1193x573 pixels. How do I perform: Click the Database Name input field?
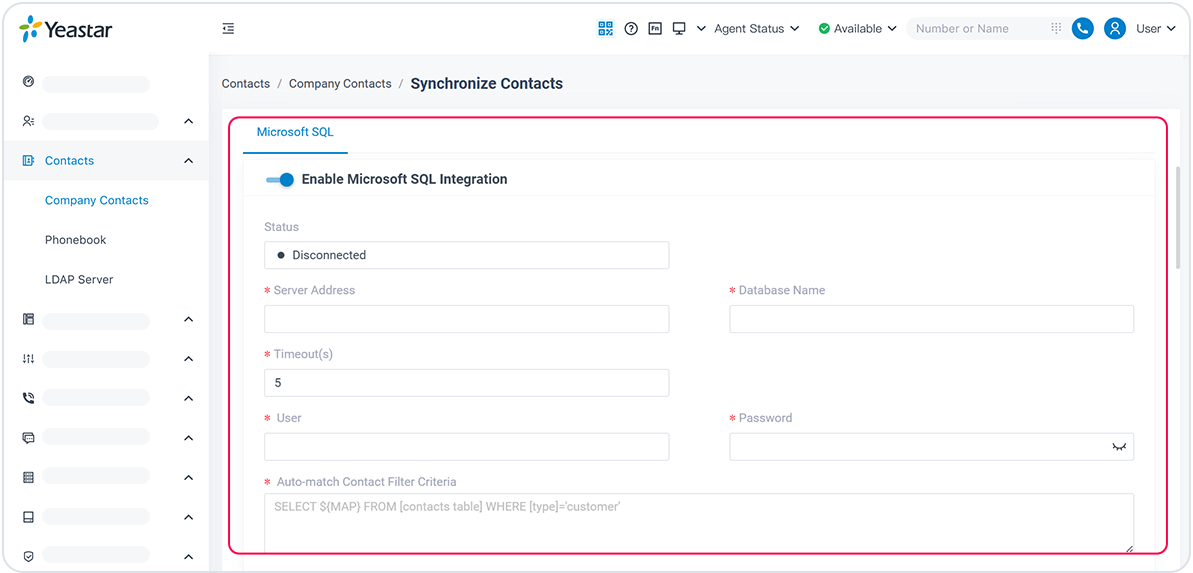point(931,319)
